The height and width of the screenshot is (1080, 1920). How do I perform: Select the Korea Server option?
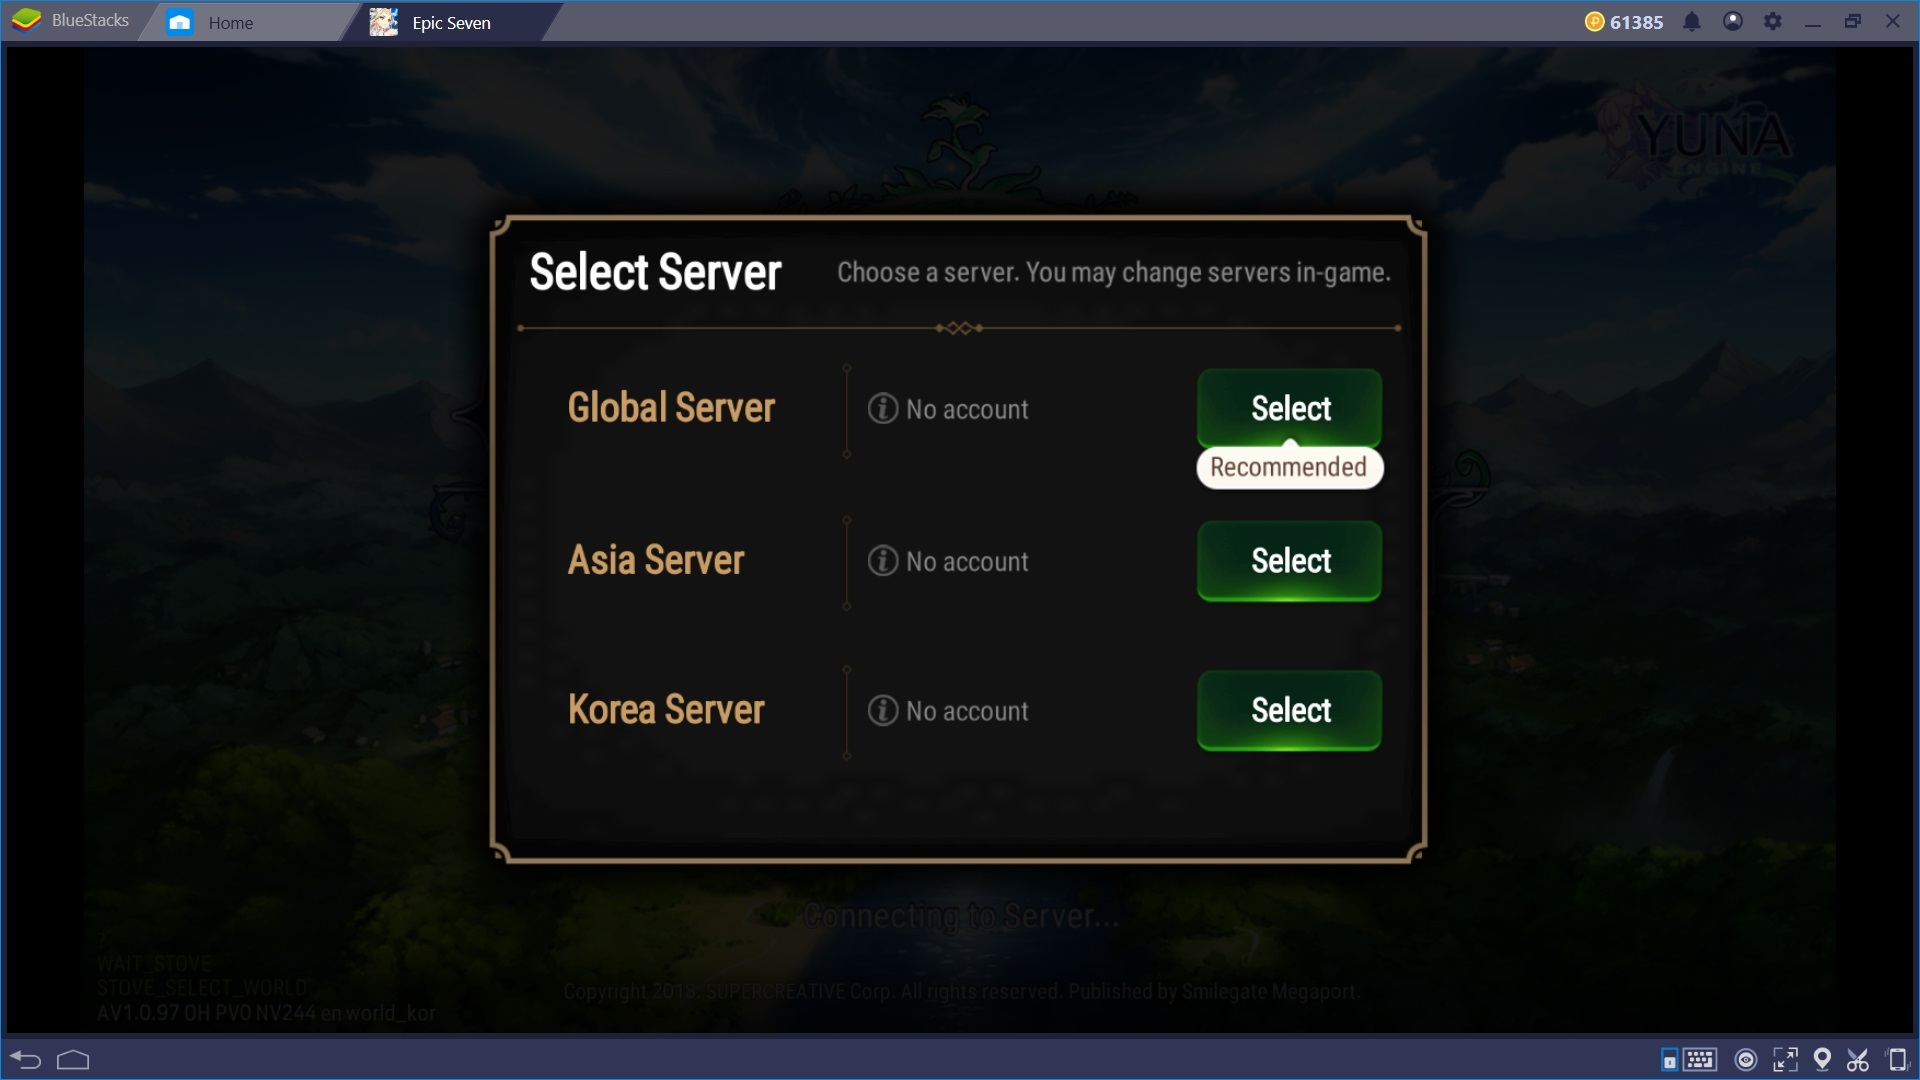point(1290,709)
